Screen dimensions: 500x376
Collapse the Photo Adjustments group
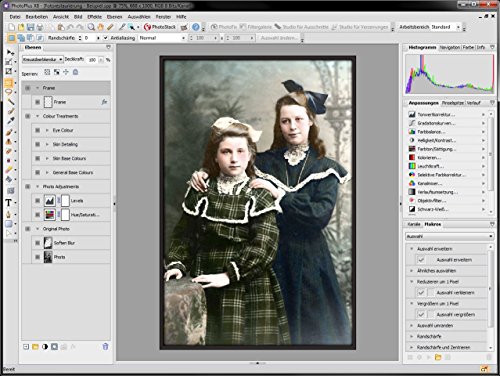(37, 187)
